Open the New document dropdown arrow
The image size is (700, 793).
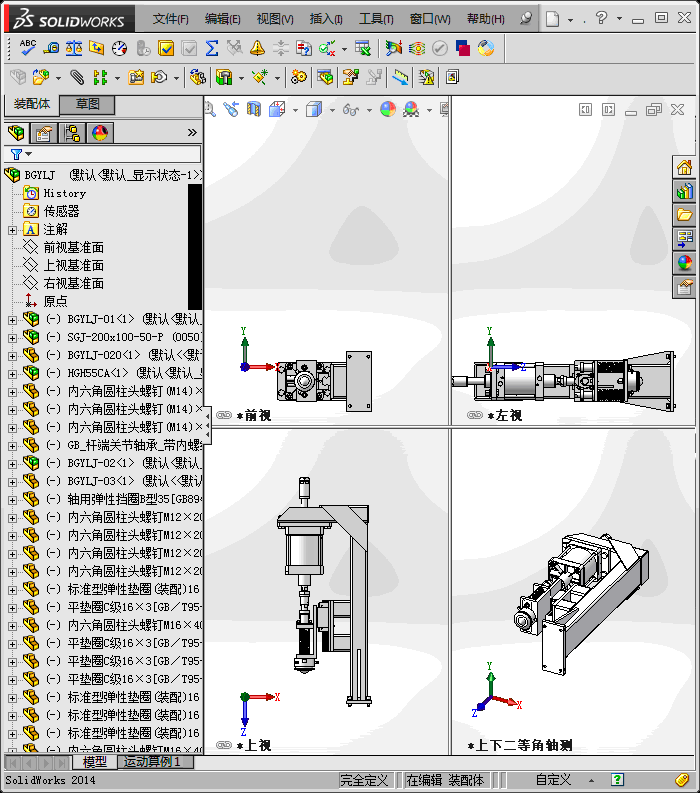tap(571, 20)
